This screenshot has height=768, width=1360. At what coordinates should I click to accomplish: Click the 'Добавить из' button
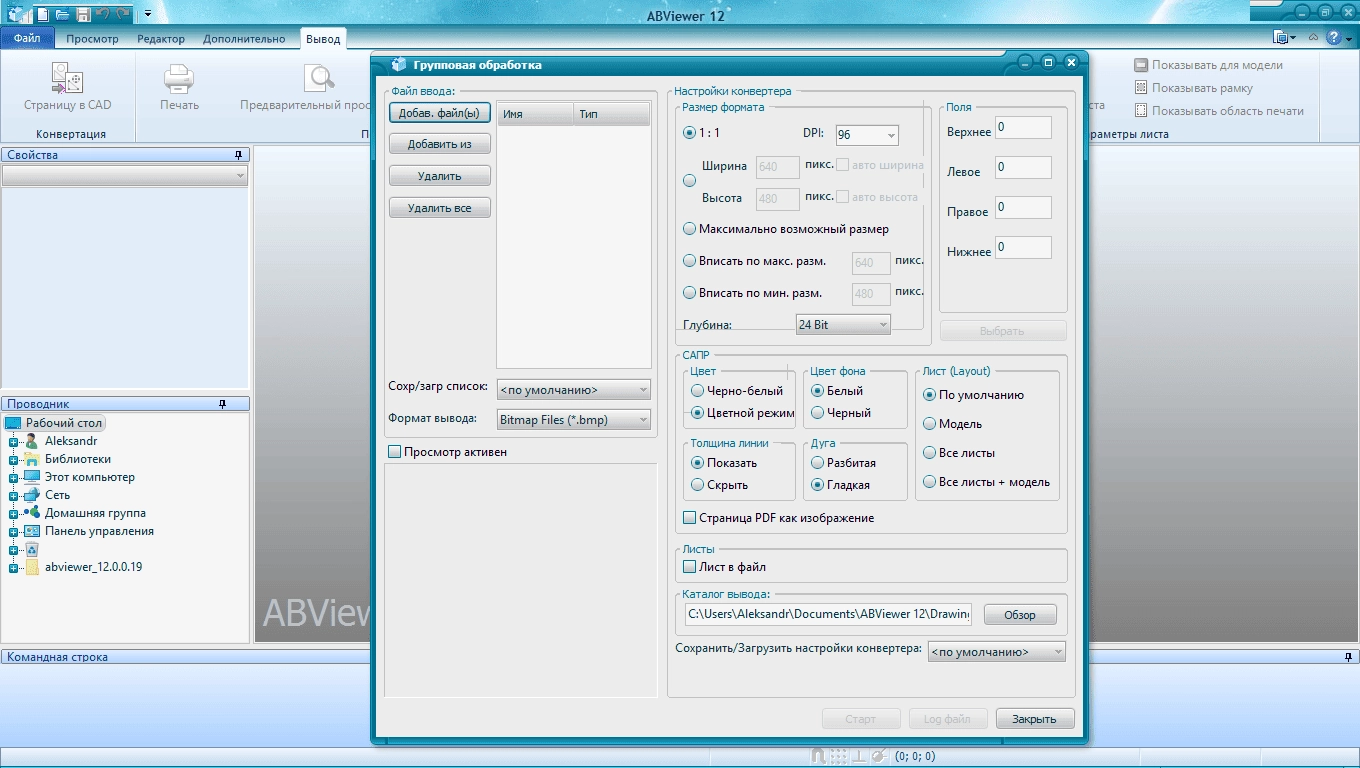(x=440, y=144)
